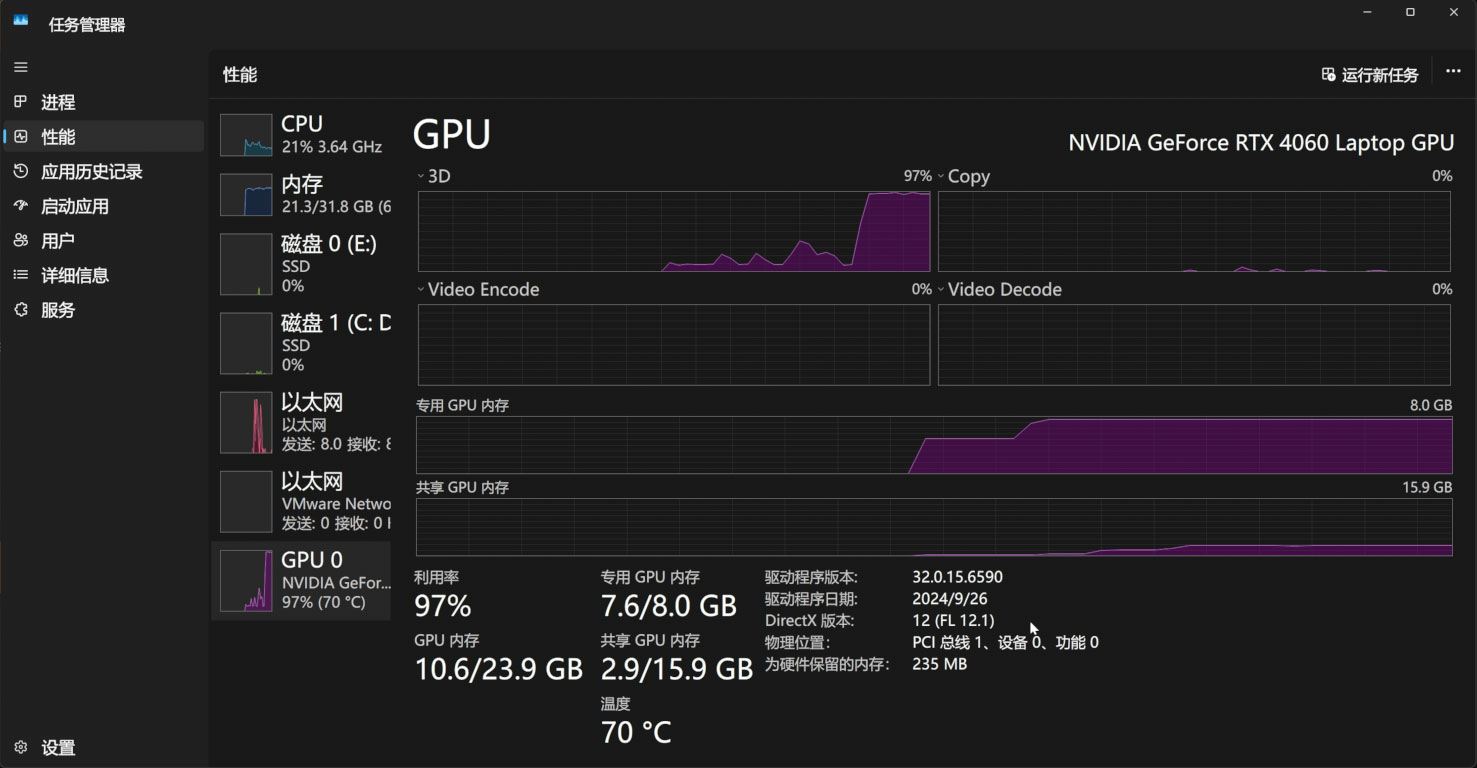Viewport: 1477px width, 768px height.
Task: Click 运行新任务 run new task button
Action: pyautogui.click(x=1370, y=75)
